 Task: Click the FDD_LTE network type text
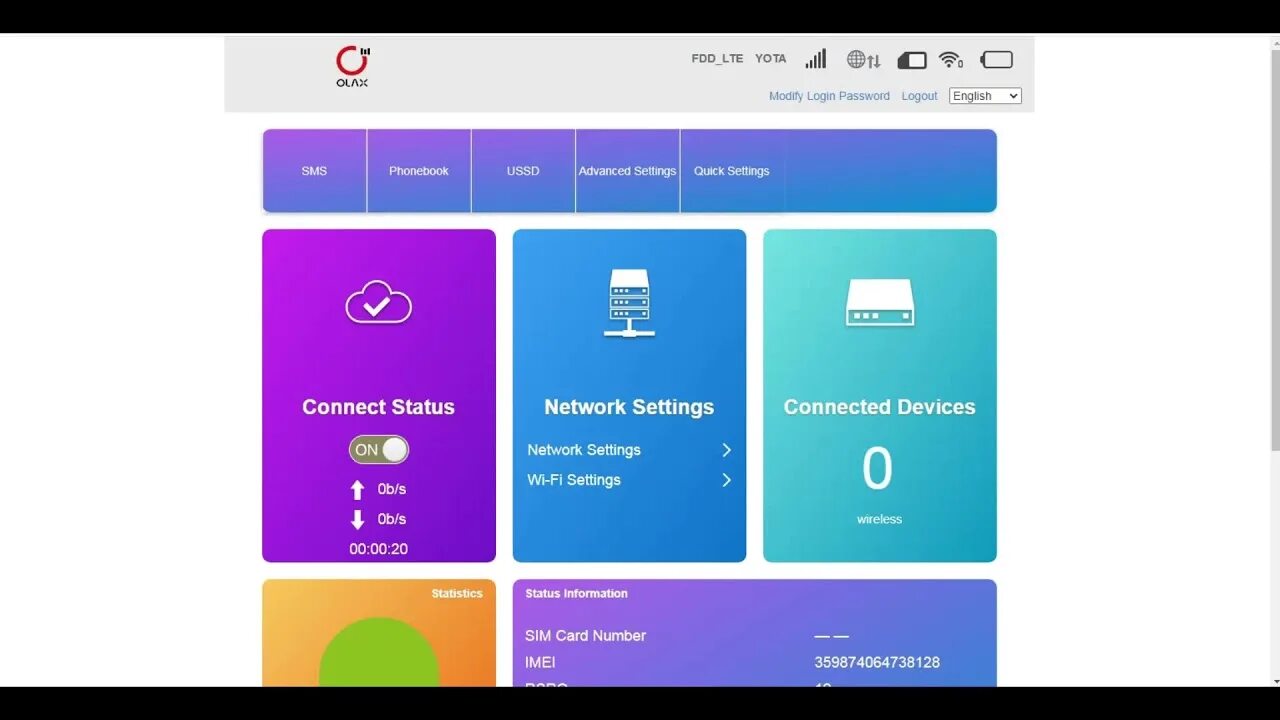click(717, 59)
